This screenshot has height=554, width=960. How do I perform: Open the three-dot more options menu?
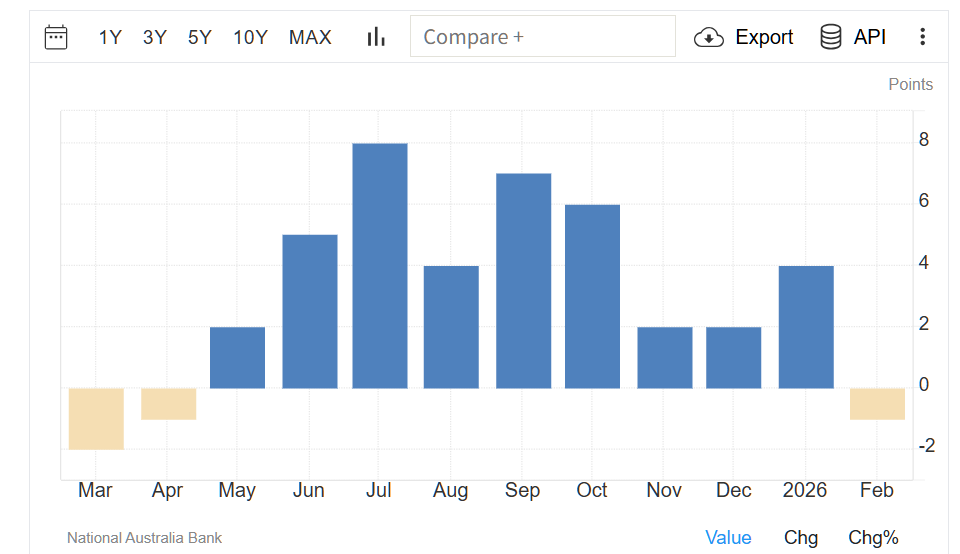(922, 37)
